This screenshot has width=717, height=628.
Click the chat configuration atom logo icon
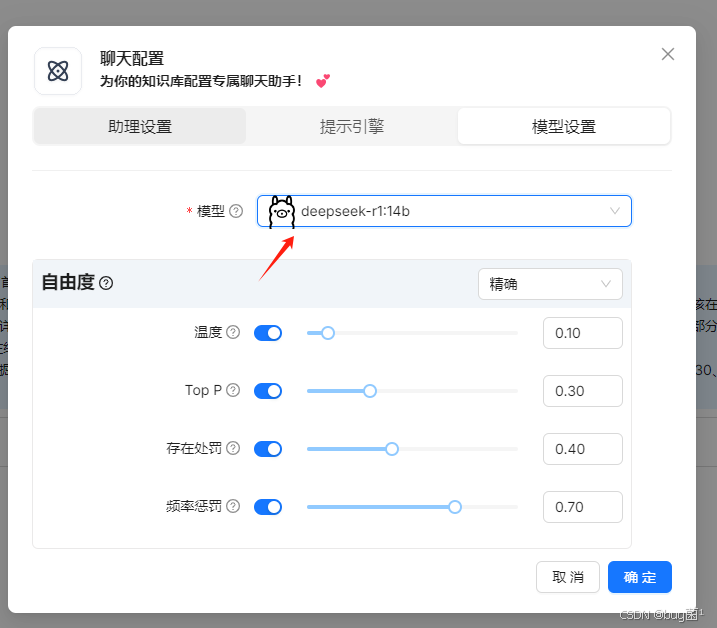click(x=58, y=71)
